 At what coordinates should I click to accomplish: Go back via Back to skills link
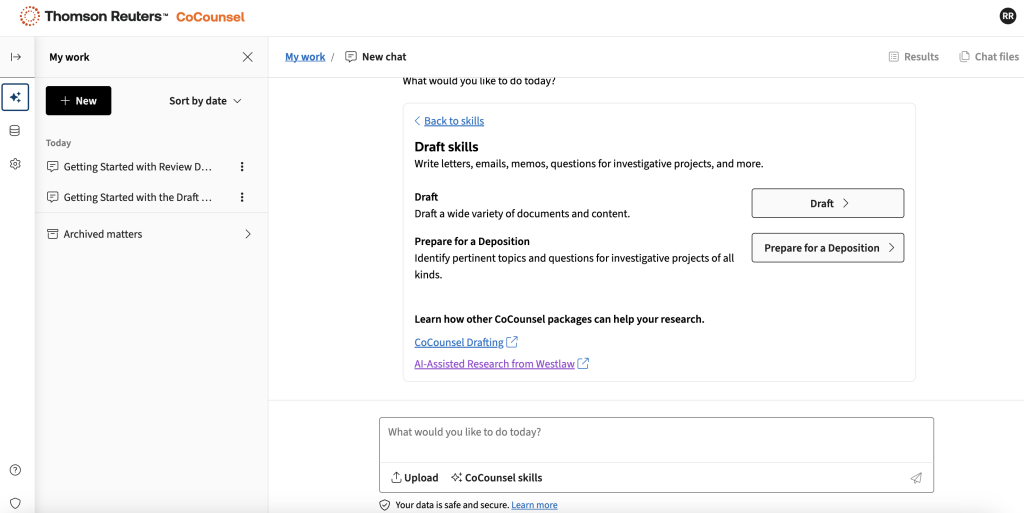pyautogui.click(x=453, y=121)
